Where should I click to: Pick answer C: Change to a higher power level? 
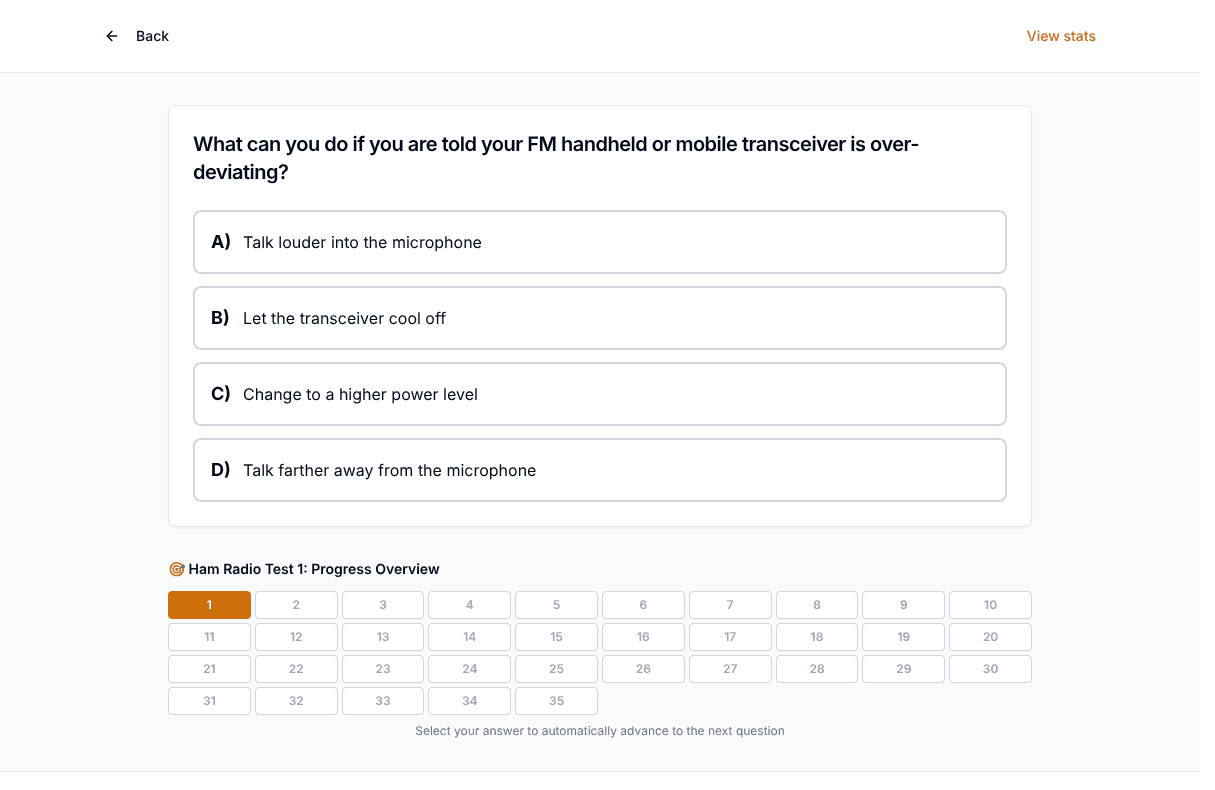point(600,394)
